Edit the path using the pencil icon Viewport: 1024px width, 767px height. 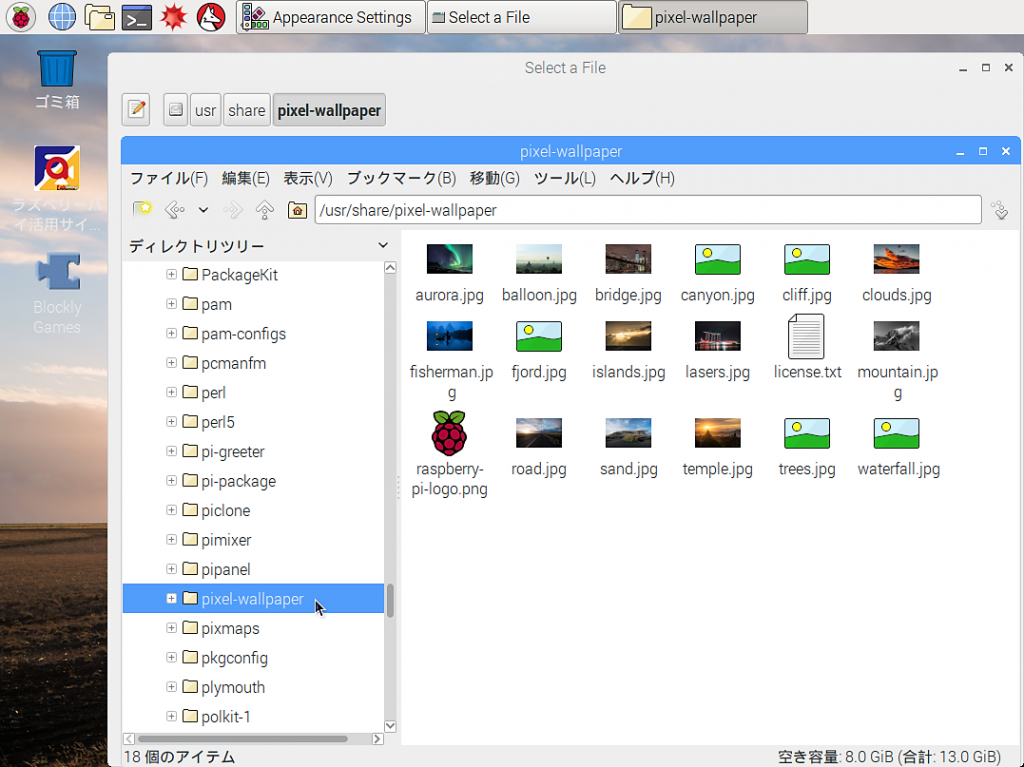point(135,109)
